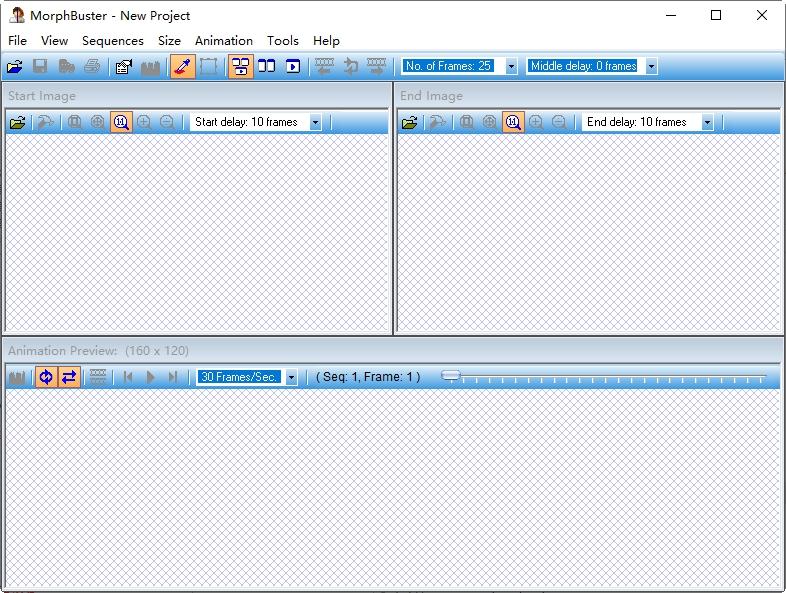Toggle the eyedropper marker tool
Screen dimensions: 786x593
pyautogui.click(x=183, y=66)
